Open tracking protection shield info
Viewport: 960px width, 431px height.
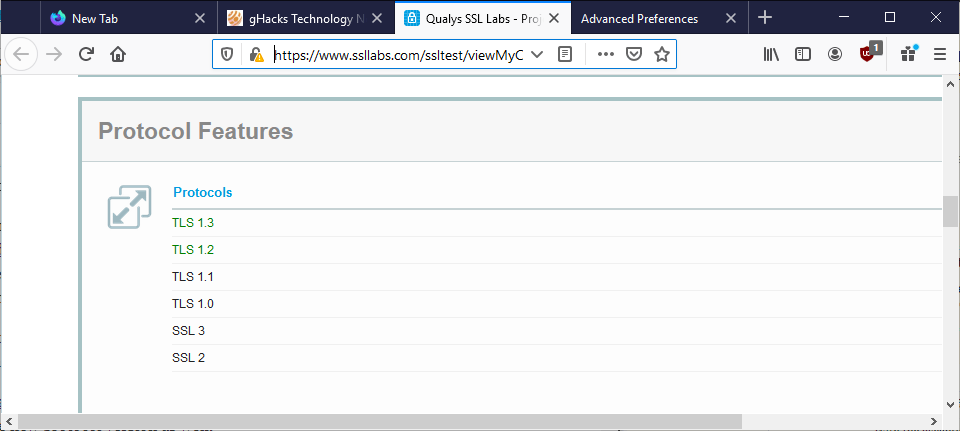click(227, 54)
